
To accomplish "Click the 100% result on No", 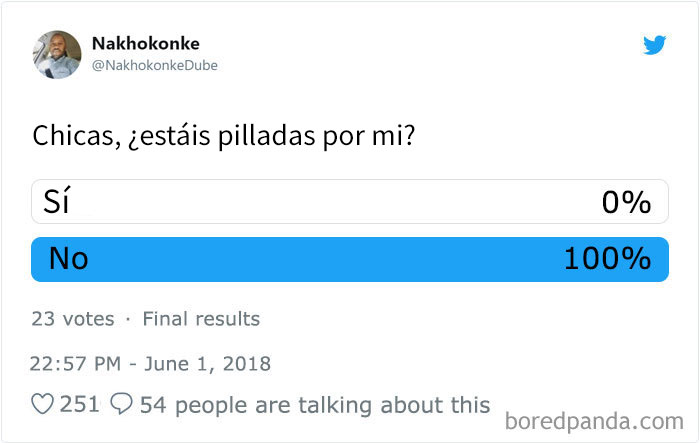I will 607,259.
